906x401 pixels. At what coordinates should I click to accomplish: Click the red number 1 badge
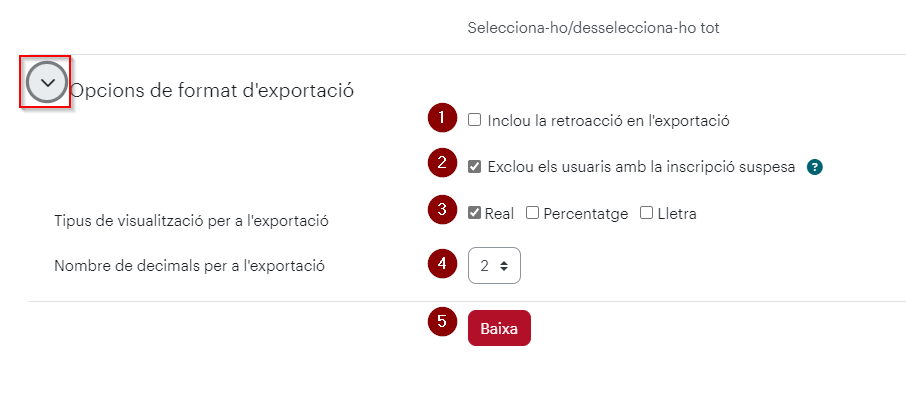point(442,118)
